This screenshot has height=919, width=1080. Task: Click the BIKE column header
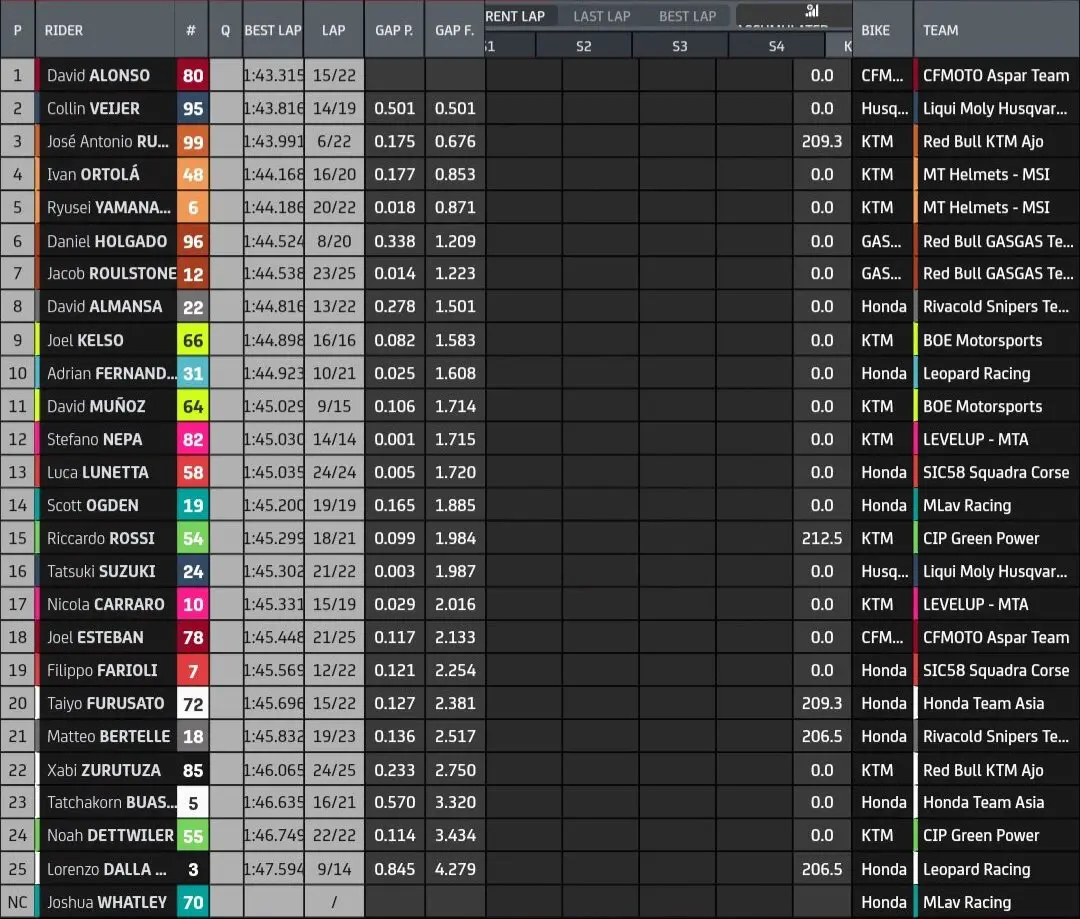876,30
